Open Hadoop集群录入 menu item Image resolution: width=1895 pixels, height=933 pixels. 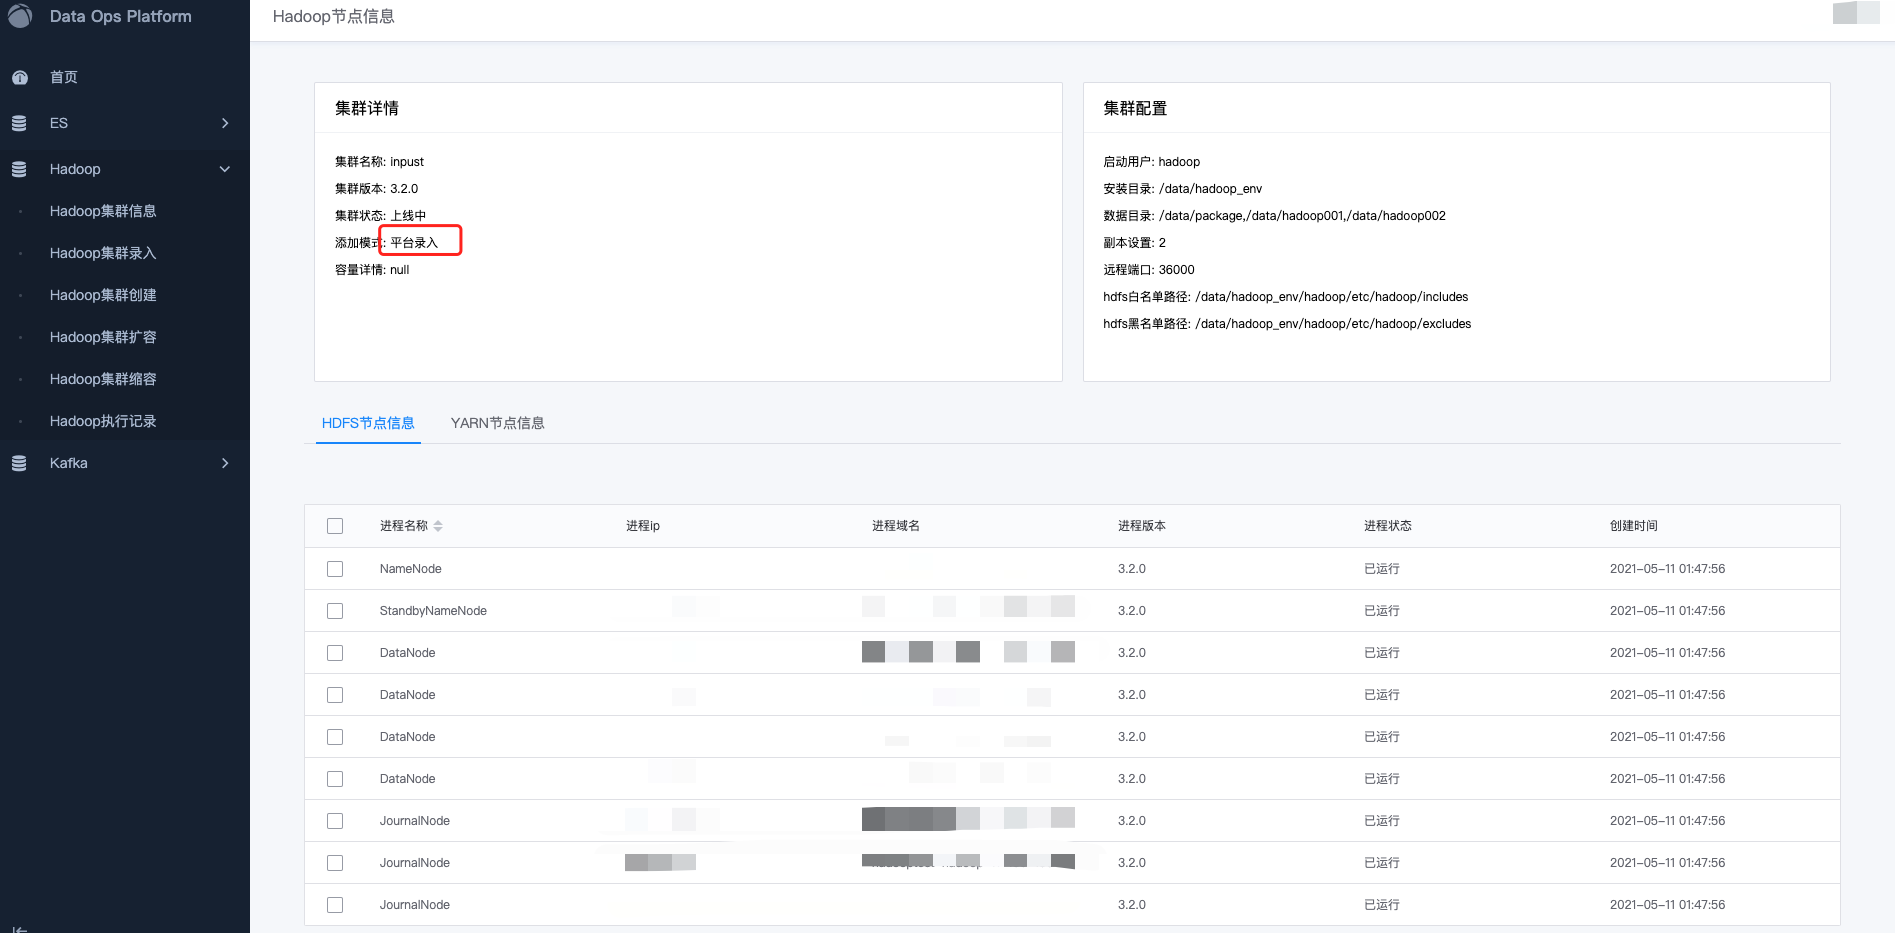pyautogui.click(x=103, y=253)
